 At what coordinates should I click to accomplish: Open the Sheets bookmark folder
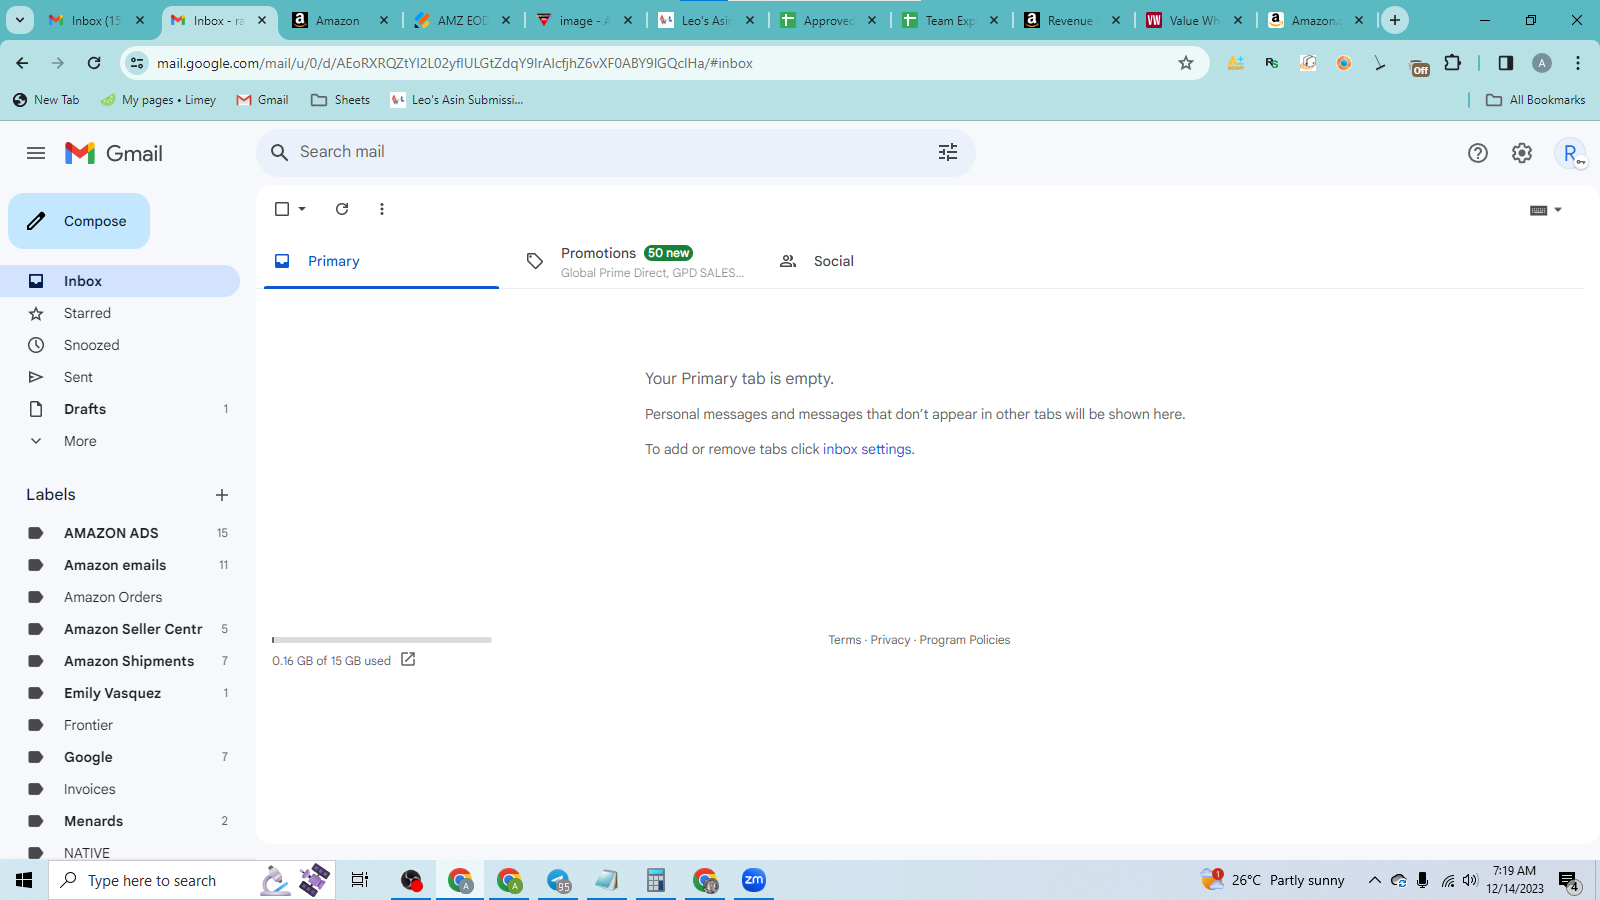[x=340, y=100]
